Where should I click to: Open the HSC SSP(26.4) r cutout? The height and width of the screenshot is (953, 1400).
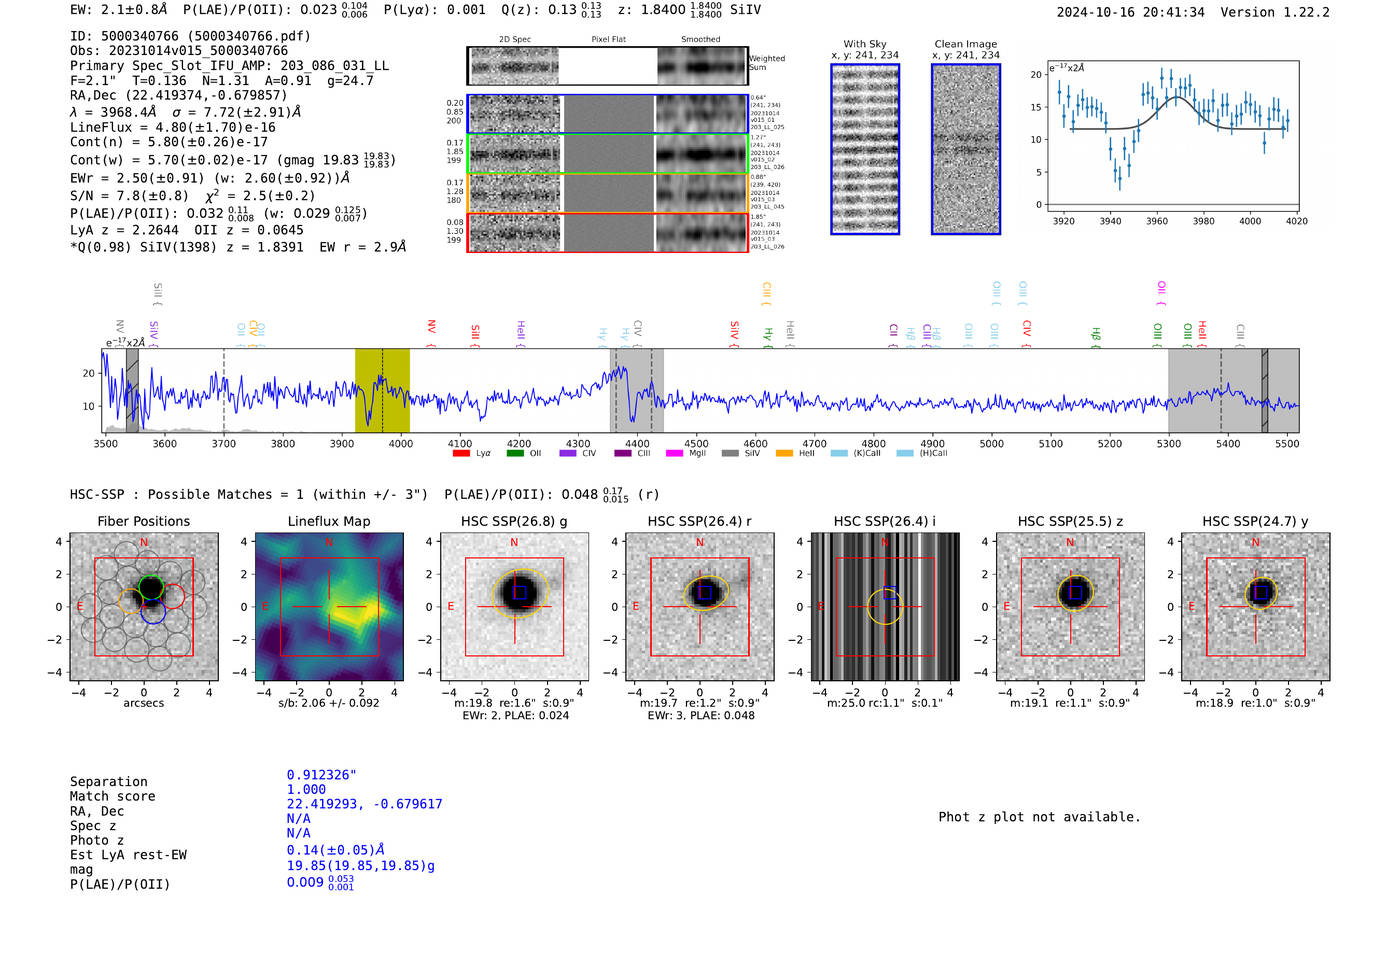click(700, 607)
